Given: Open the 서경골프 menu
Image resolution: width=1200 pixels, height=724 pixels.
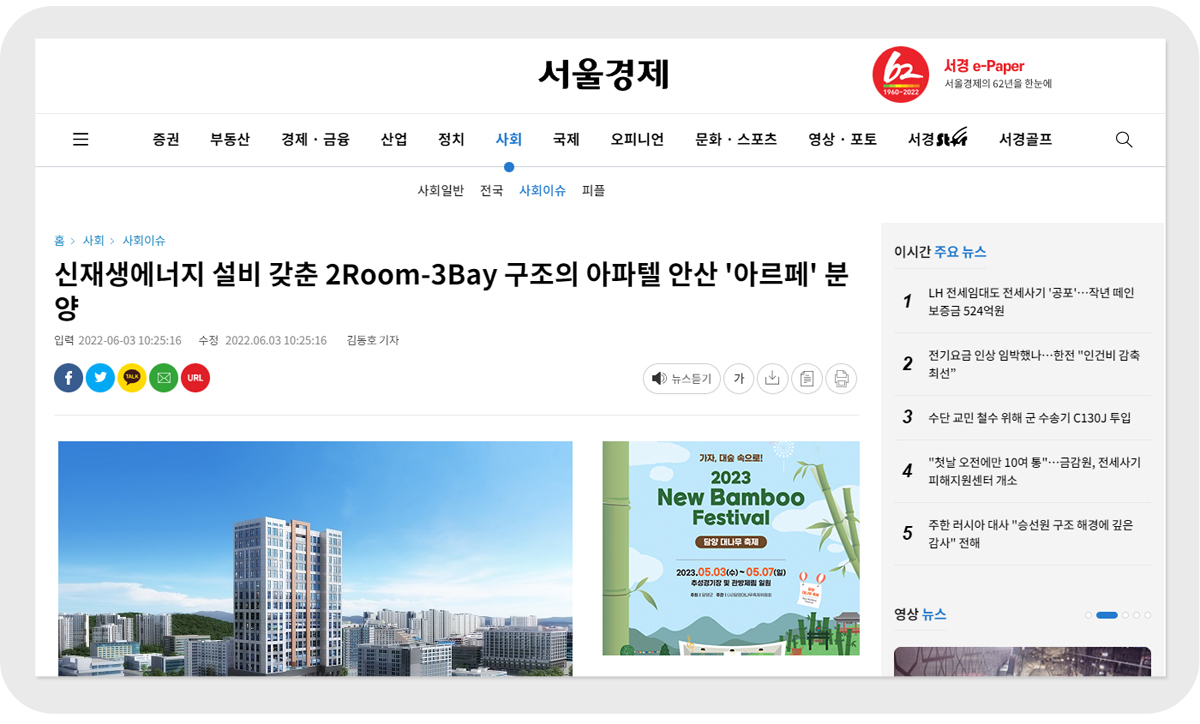Looking at the screenshot, I should 1026,140.
